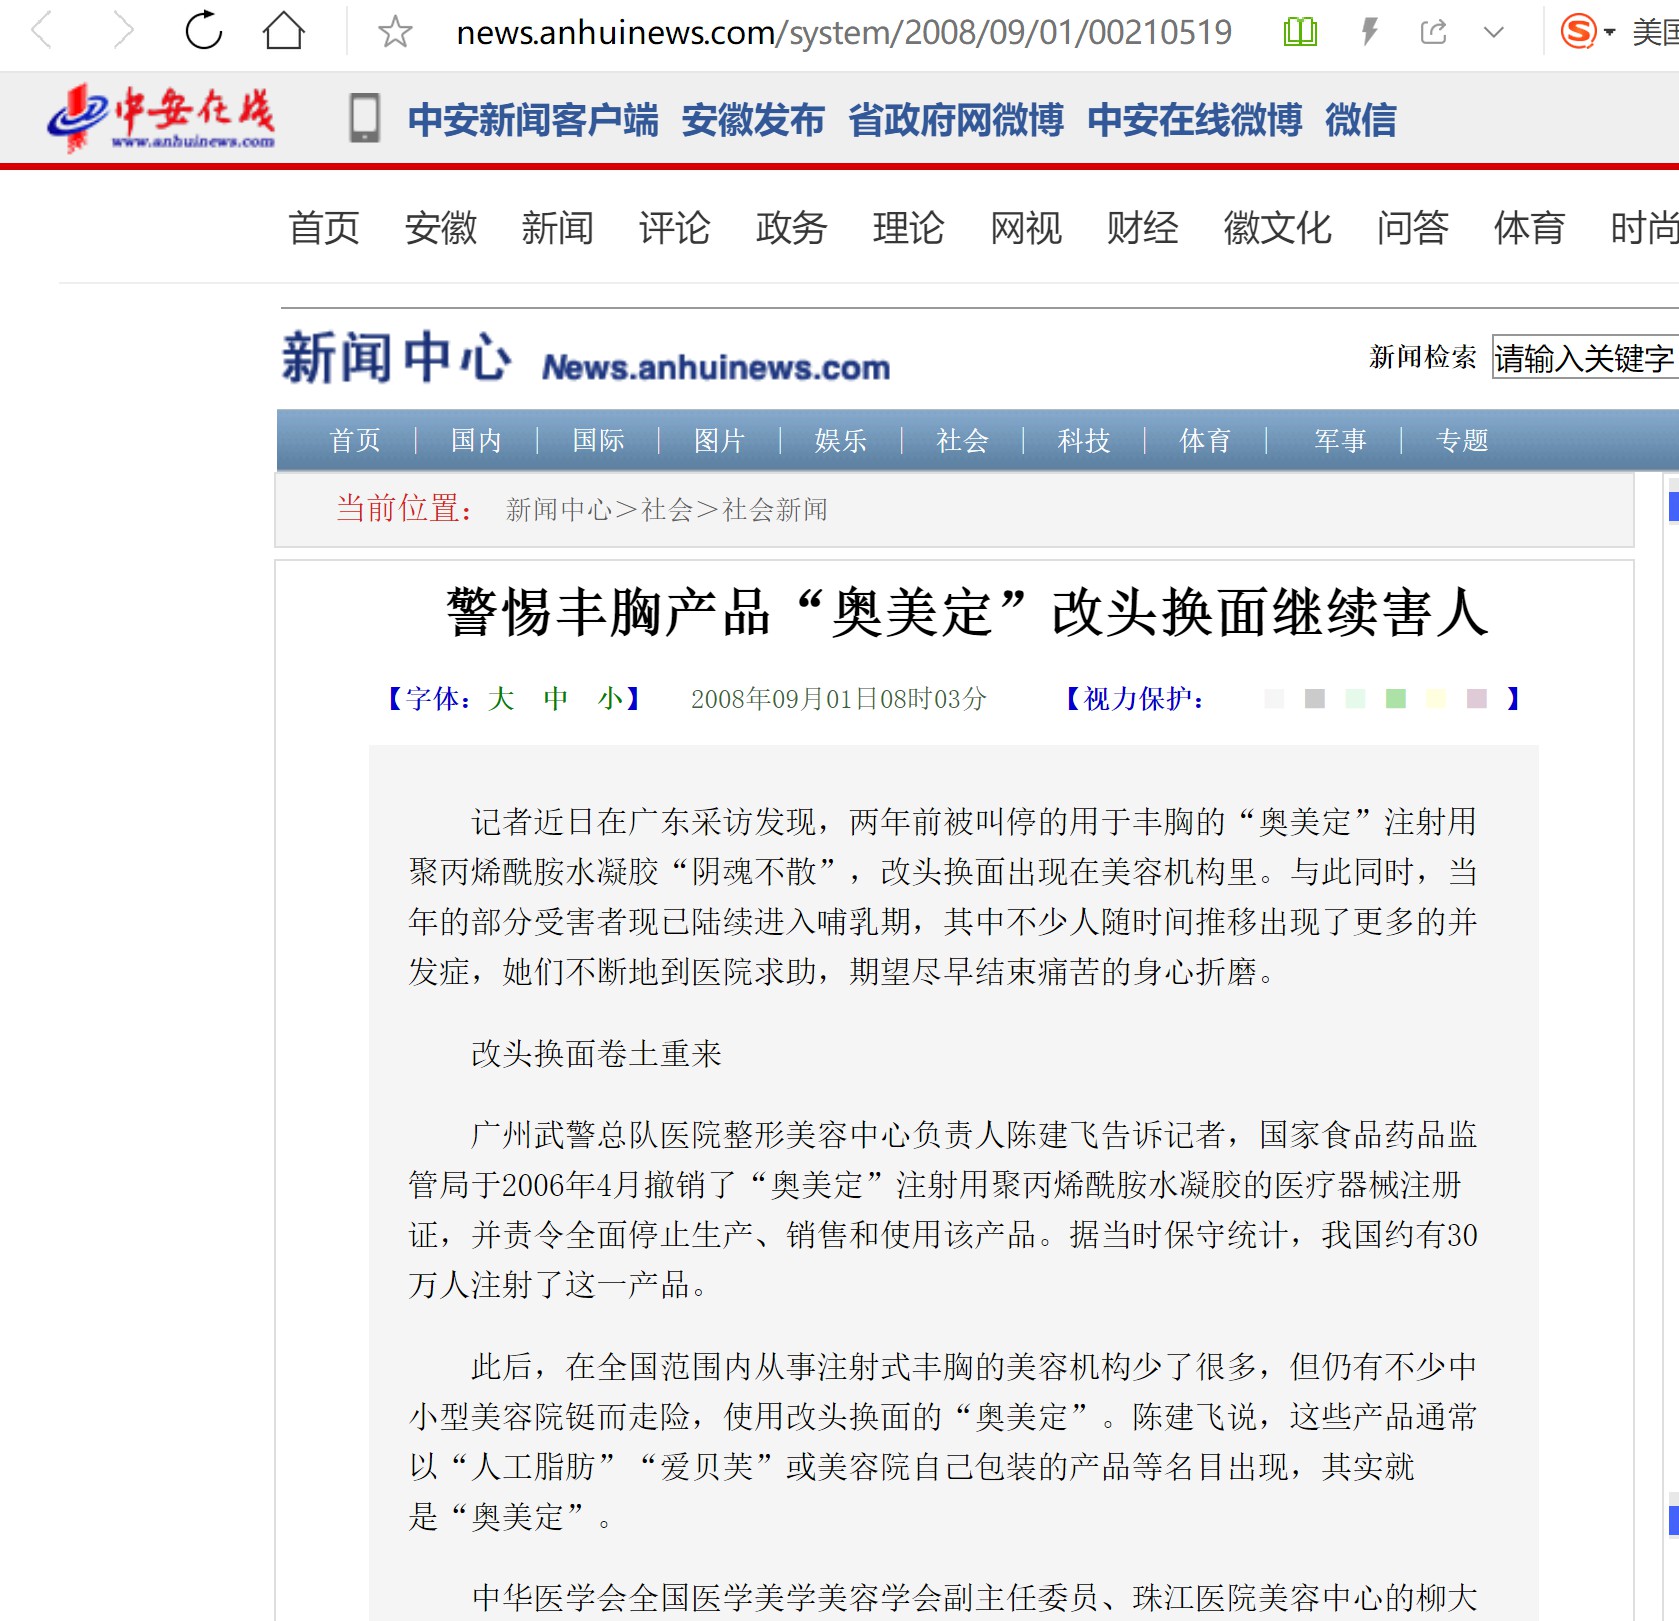Share the page using the share icon

(x=1433, y=32)
